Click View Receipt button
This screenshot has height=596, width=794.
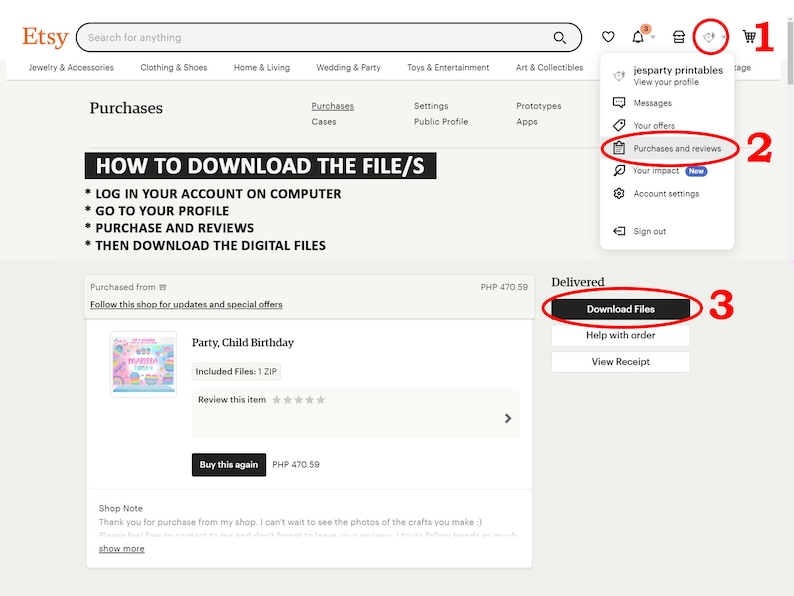coord(620,362)
